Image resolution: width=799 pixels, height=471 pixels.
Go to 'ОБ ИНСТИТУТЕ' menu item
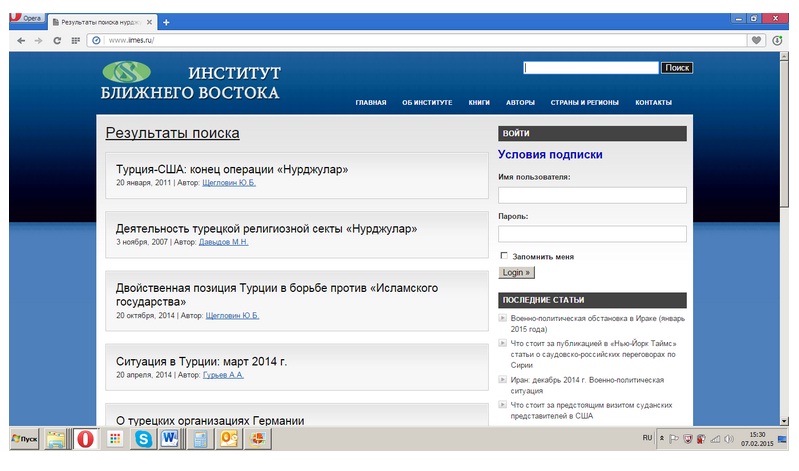[x=427, y=103]
